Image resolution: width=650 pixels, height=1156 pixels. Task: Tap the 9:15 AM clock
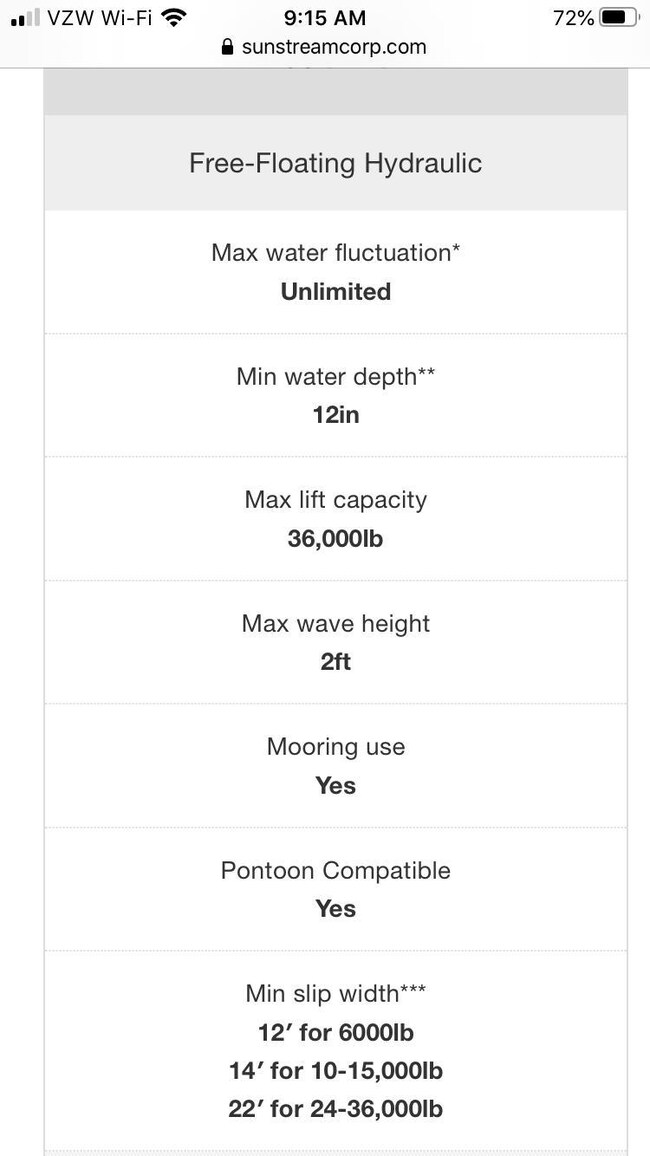(325, 17)
